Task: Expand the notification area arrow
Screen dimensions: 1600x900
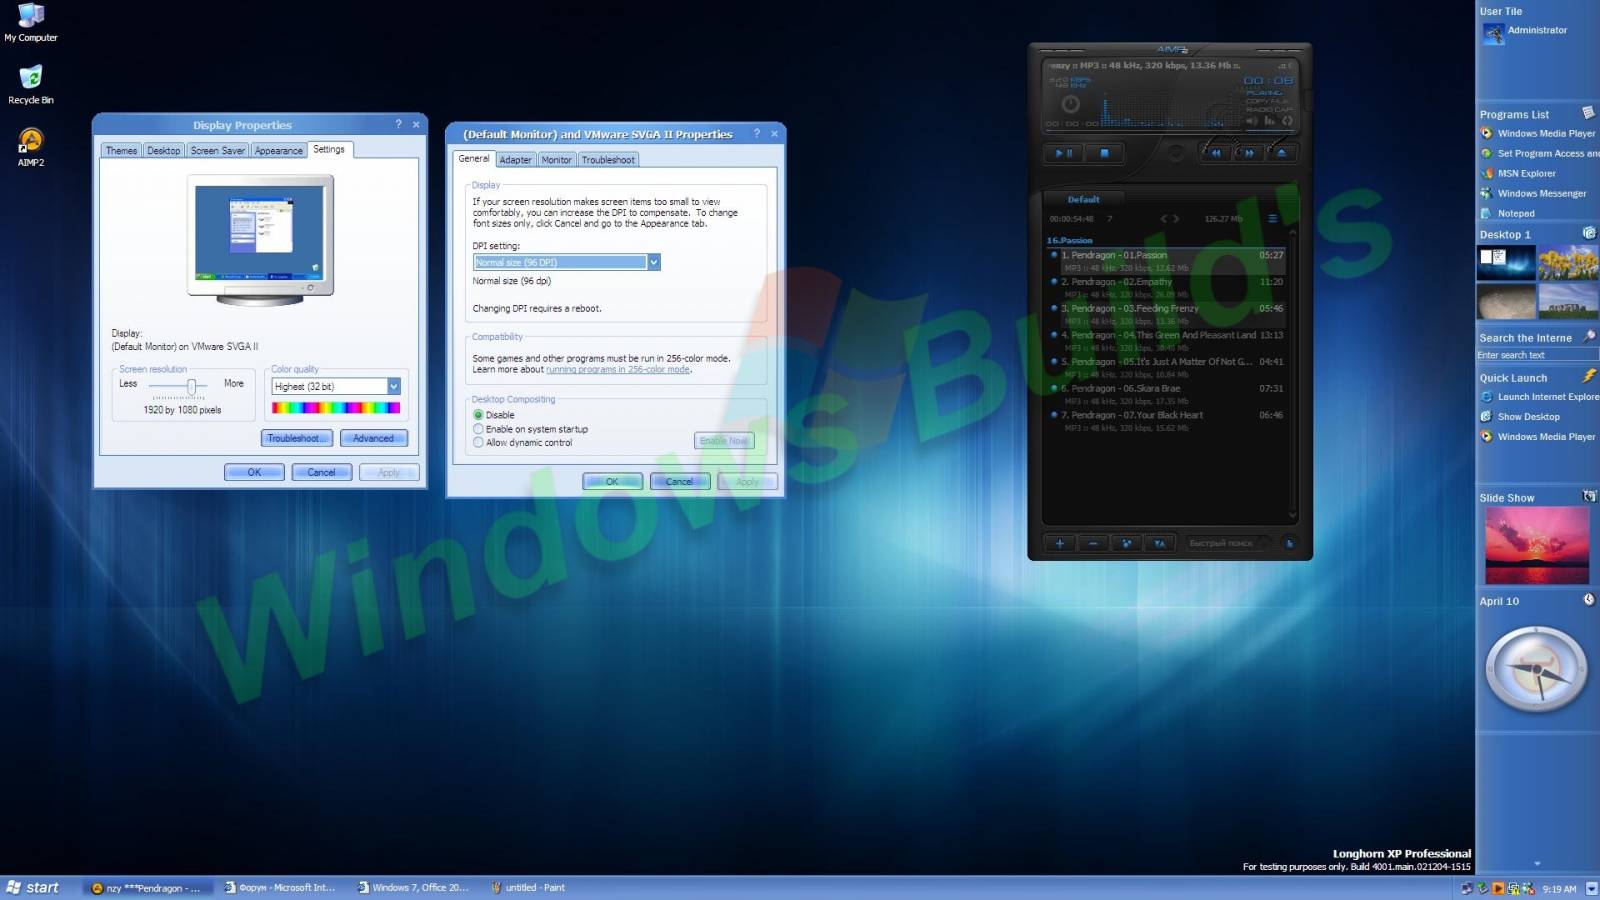Action: click(1591, 888)
